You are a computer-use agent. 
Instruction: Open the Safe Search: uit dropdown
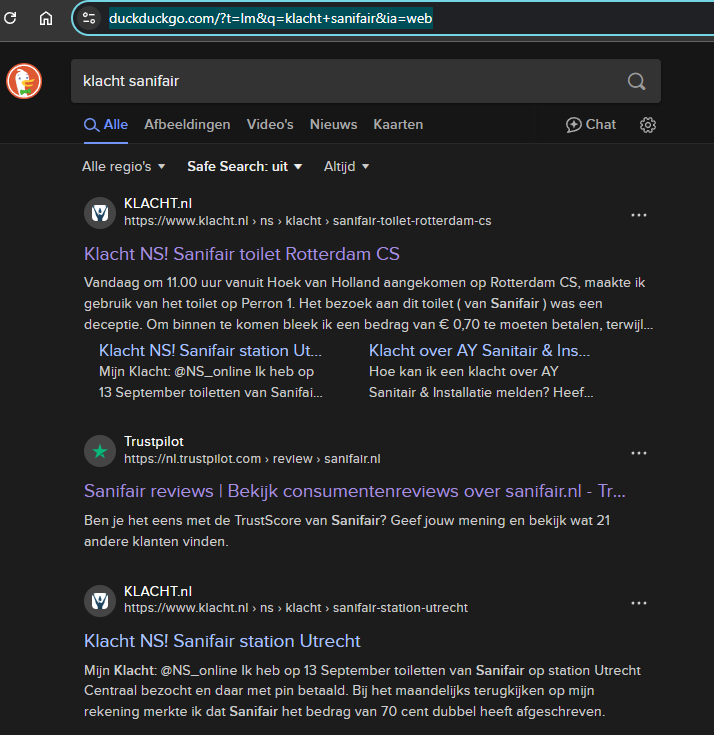(245, 166)
